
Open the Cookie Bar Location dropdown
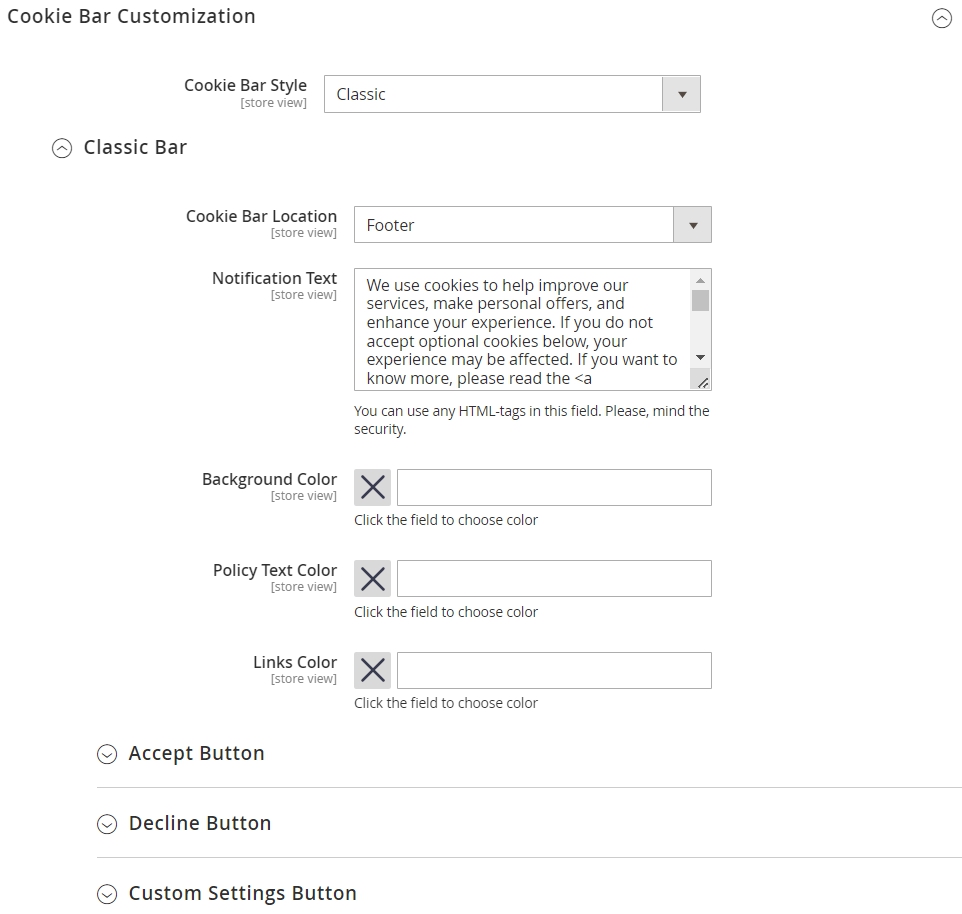point(533,225)
